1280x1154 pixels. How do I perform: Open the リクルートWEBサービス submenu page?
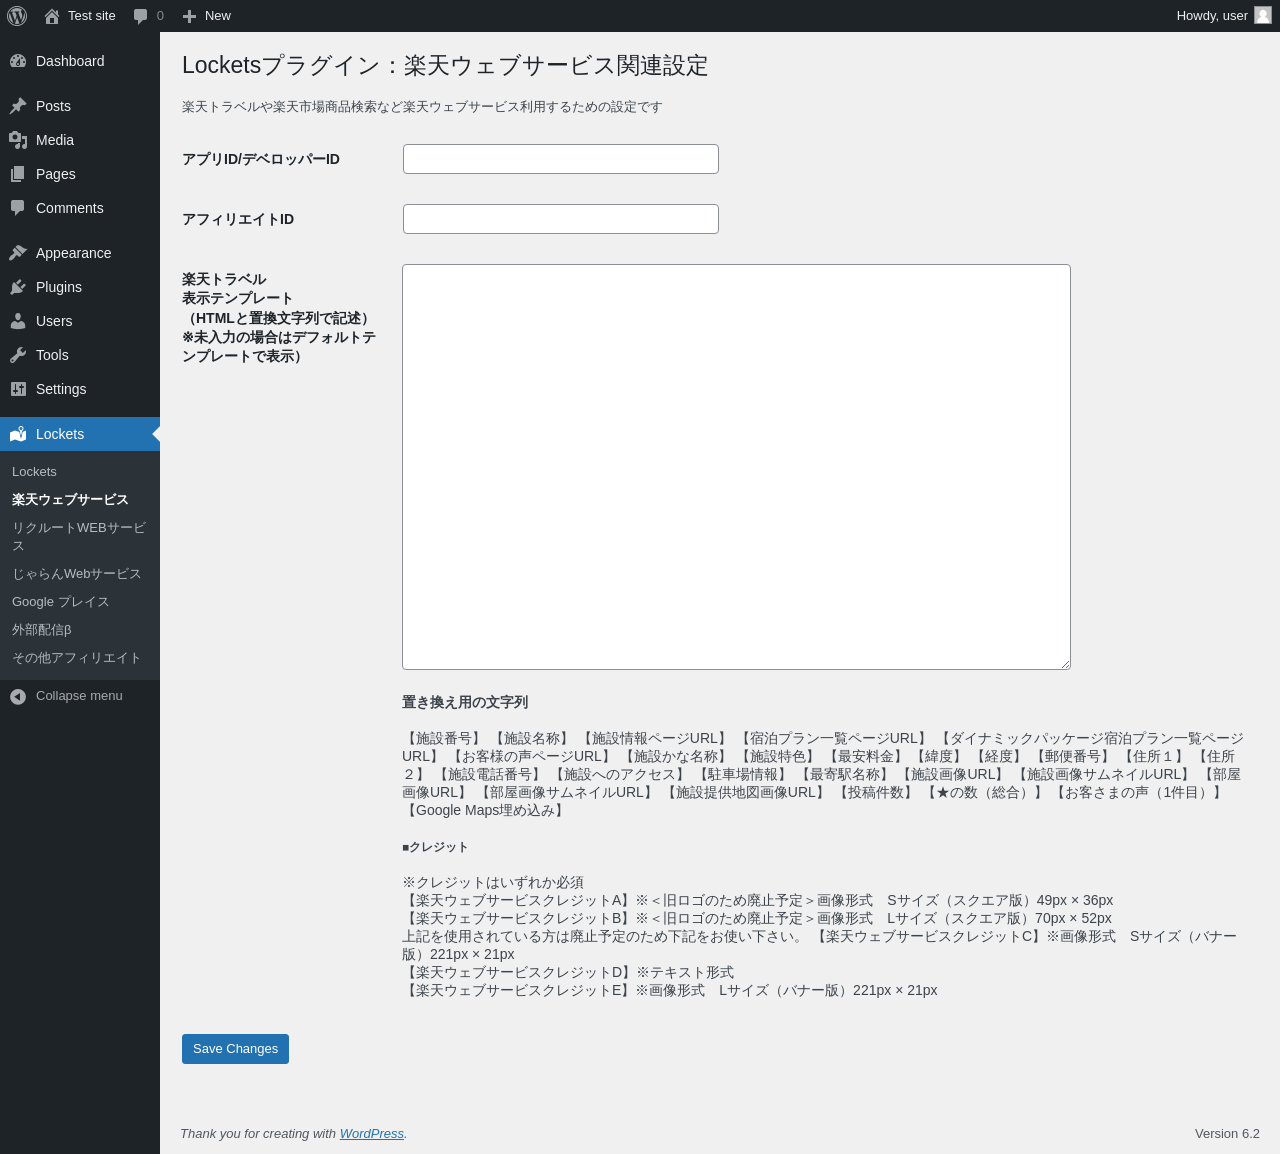coord(78,536)
